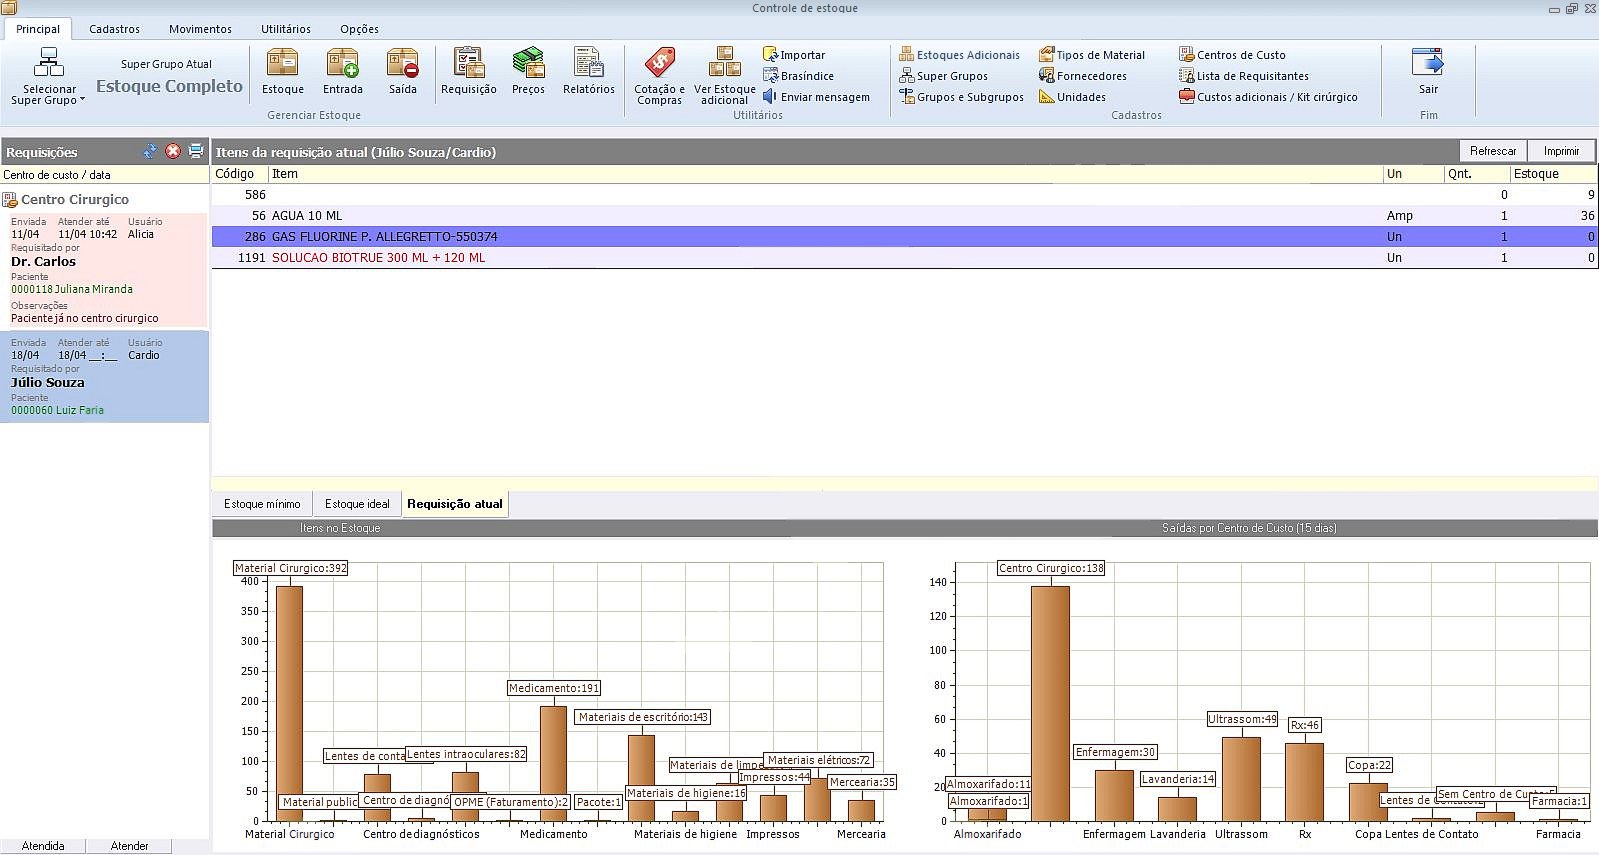The image size is (1599, 855).
Task: Open the Utilitários ribbon tab
Action: 286,29
